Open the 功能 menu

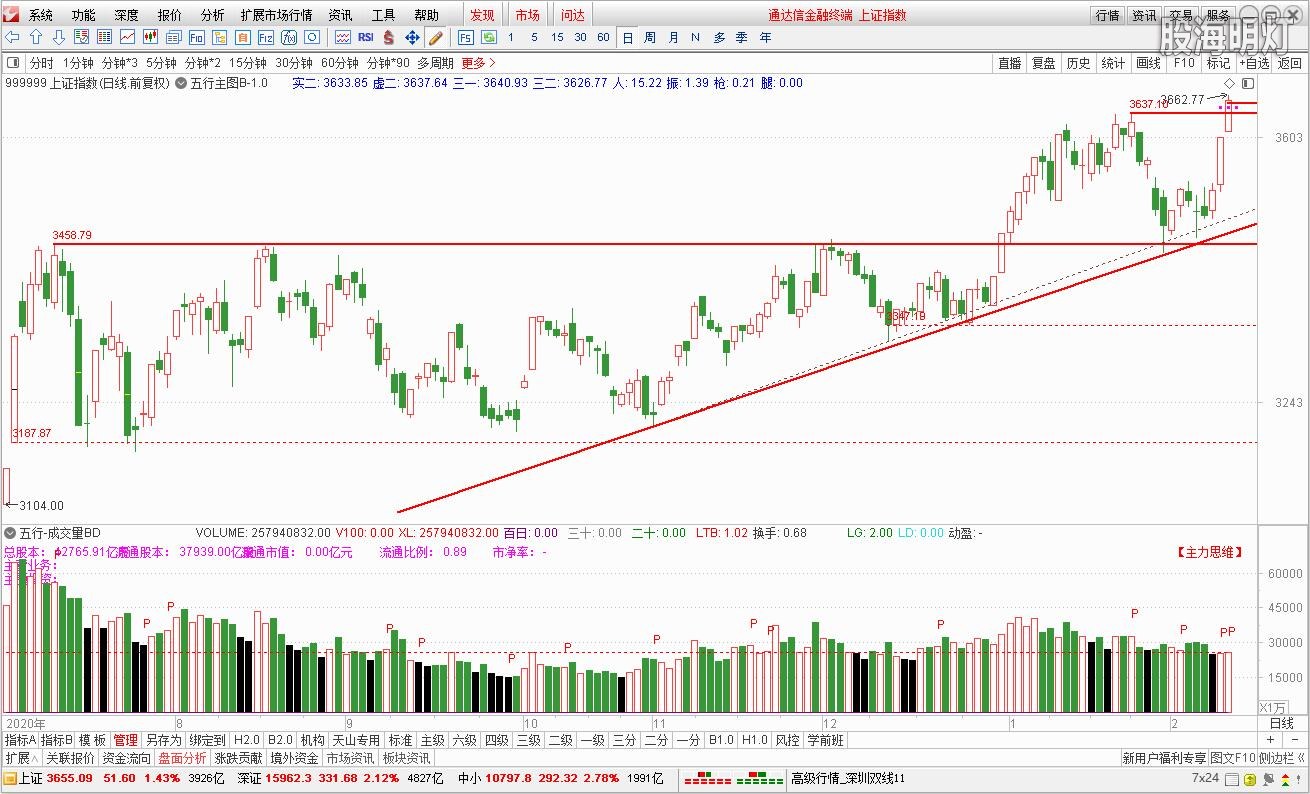coord(84,15)
